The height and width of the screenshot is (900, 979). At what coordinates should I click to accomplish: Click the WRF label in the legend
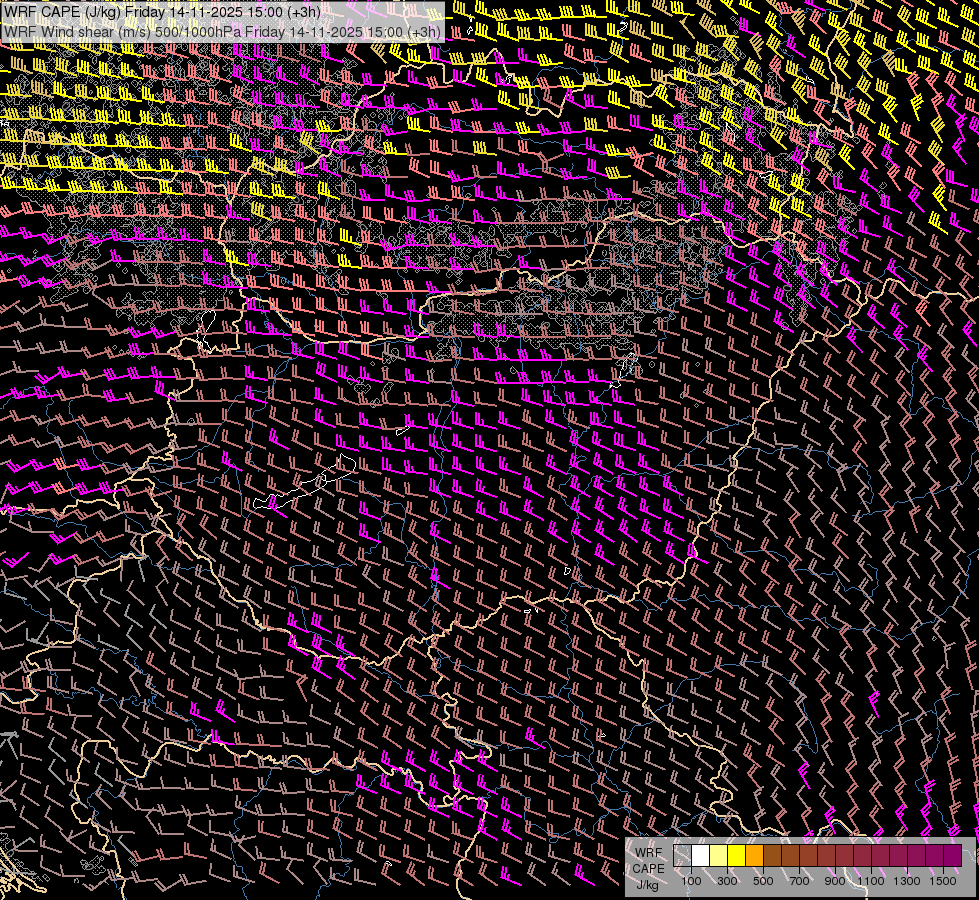coord(648,853)
